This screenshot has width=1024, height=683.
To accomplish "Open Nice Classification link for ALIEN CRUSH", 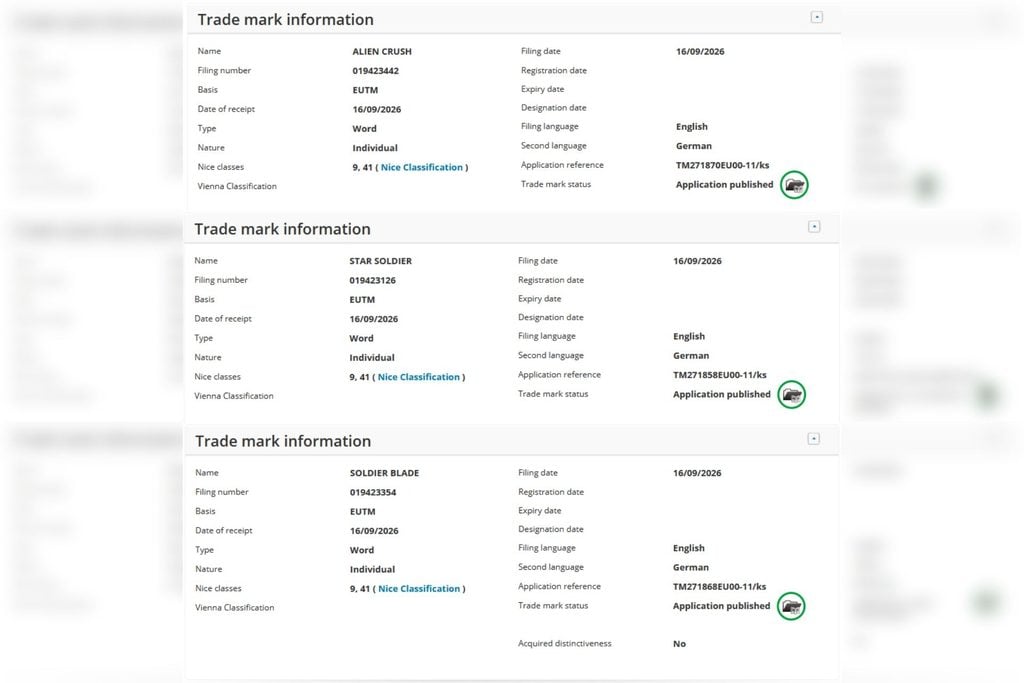I will point(422,167).
